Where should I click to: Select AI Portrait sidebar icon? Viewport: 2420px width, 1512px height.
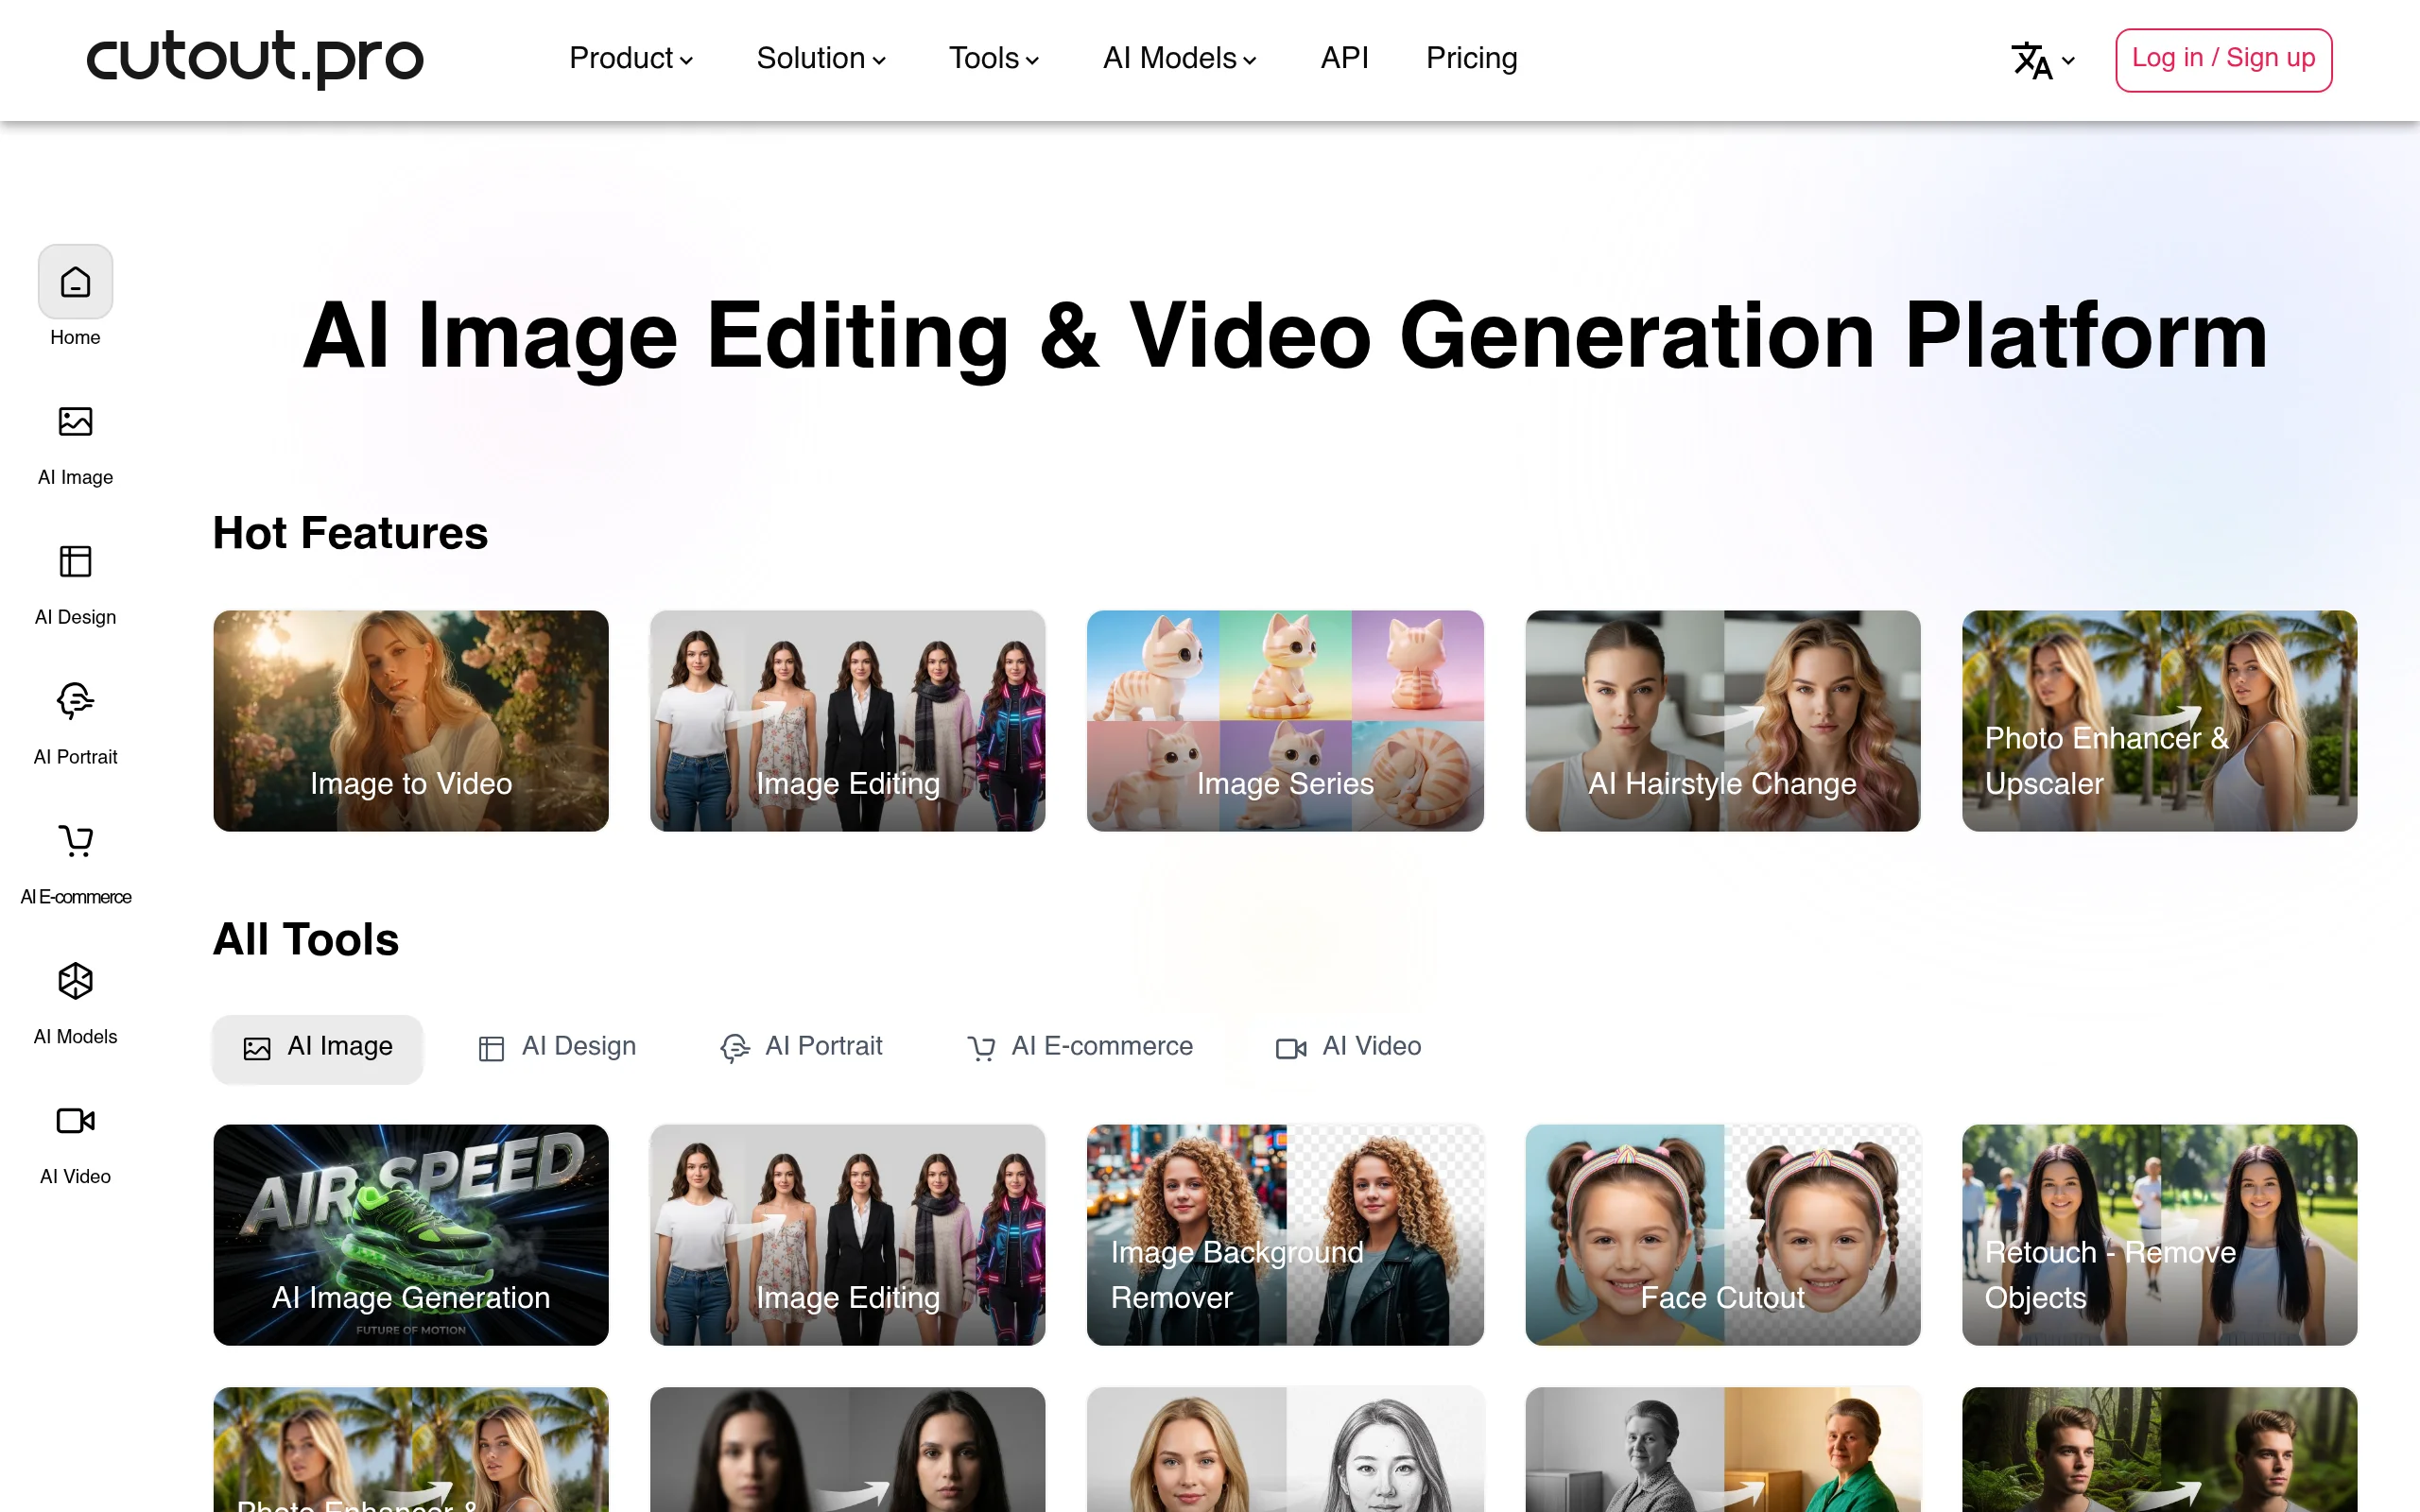[75, 701]
